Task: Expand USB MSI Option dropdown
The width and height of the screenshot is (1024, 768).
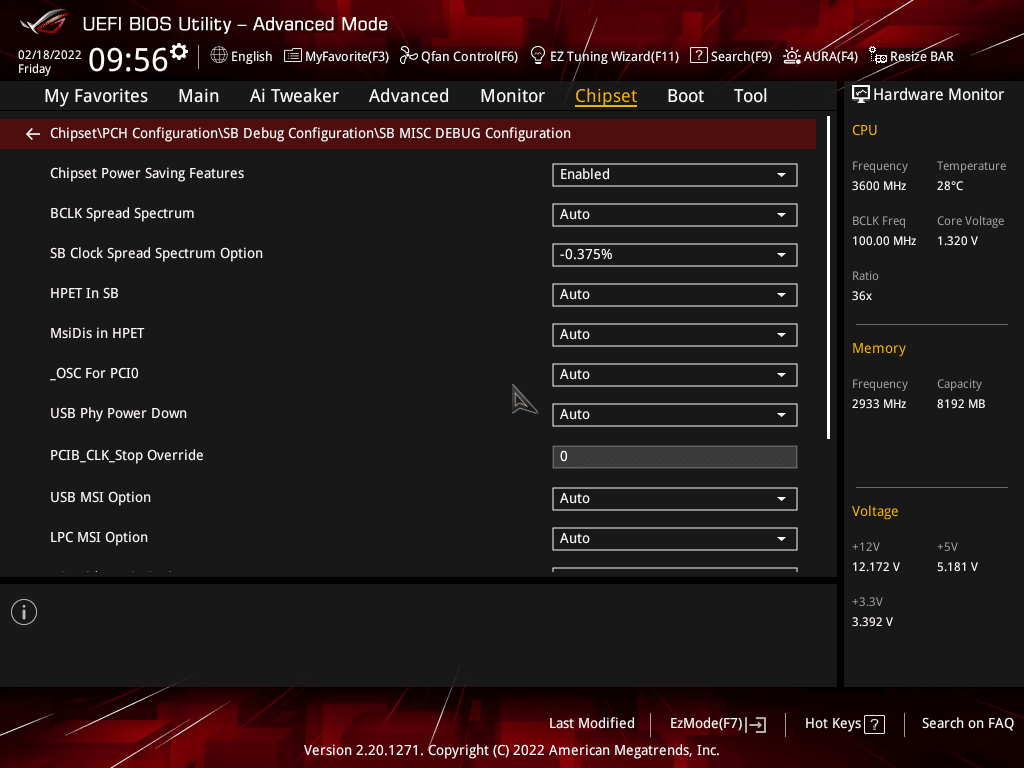Action: [x=675, y=498]
